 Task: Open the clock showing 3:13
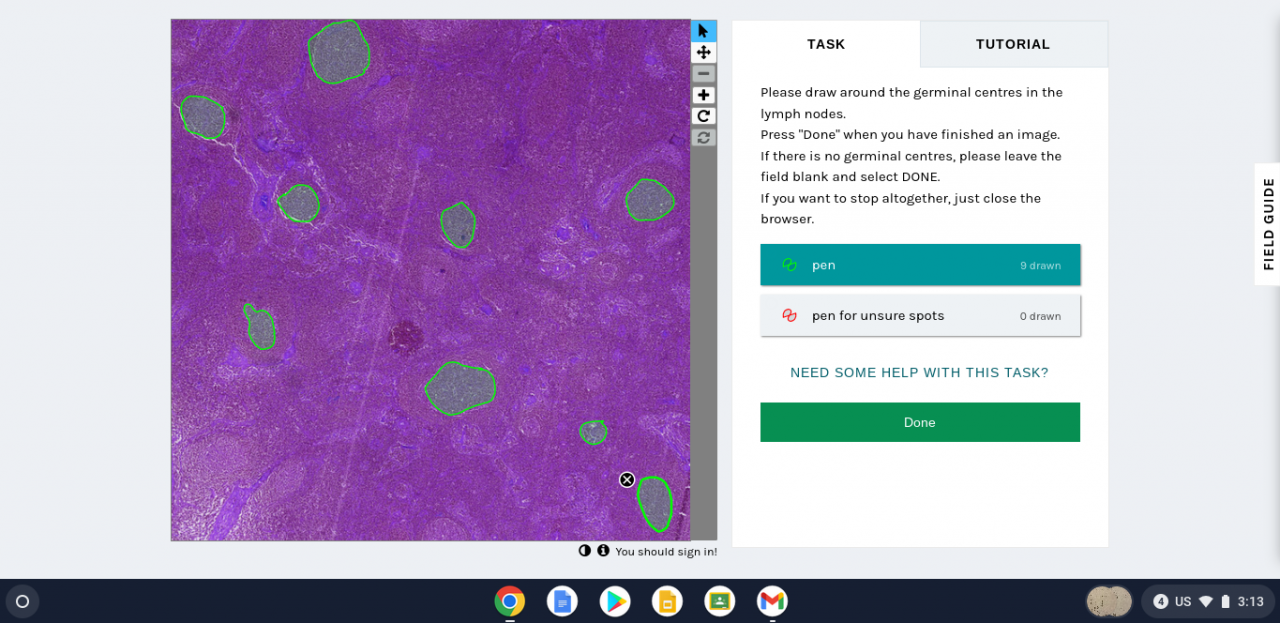pyautogui.click(x=1251, y=602)
